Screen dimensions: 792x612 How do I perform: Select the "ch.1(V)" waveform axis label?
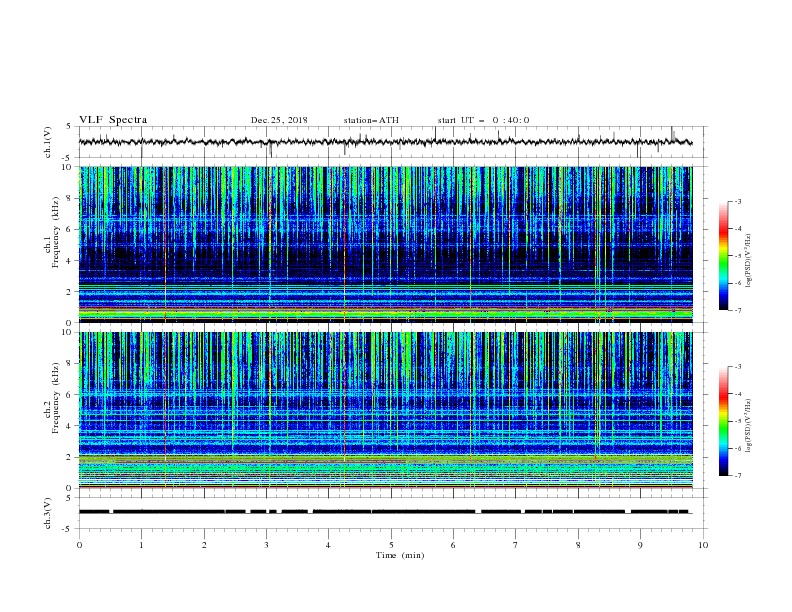[x=48, y=142]
